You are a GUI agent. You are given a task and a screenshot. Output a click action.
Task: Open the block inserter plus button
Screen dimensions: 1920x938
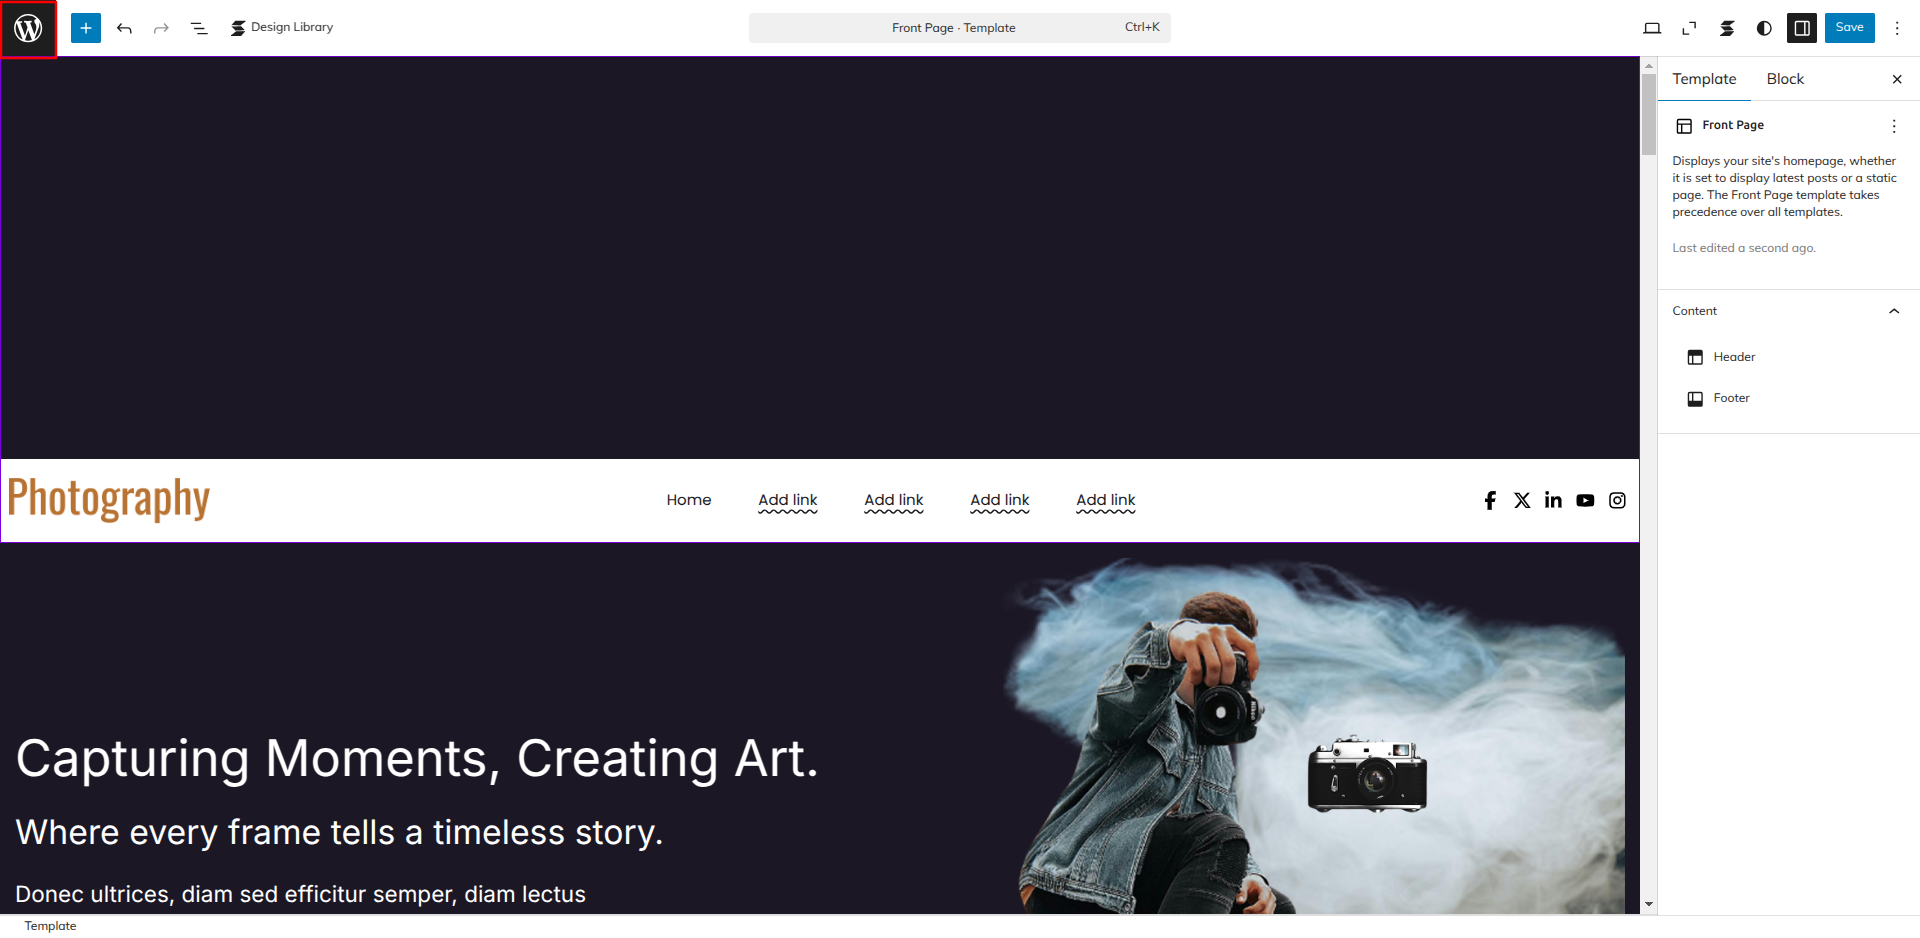click(x=86, y=28)
